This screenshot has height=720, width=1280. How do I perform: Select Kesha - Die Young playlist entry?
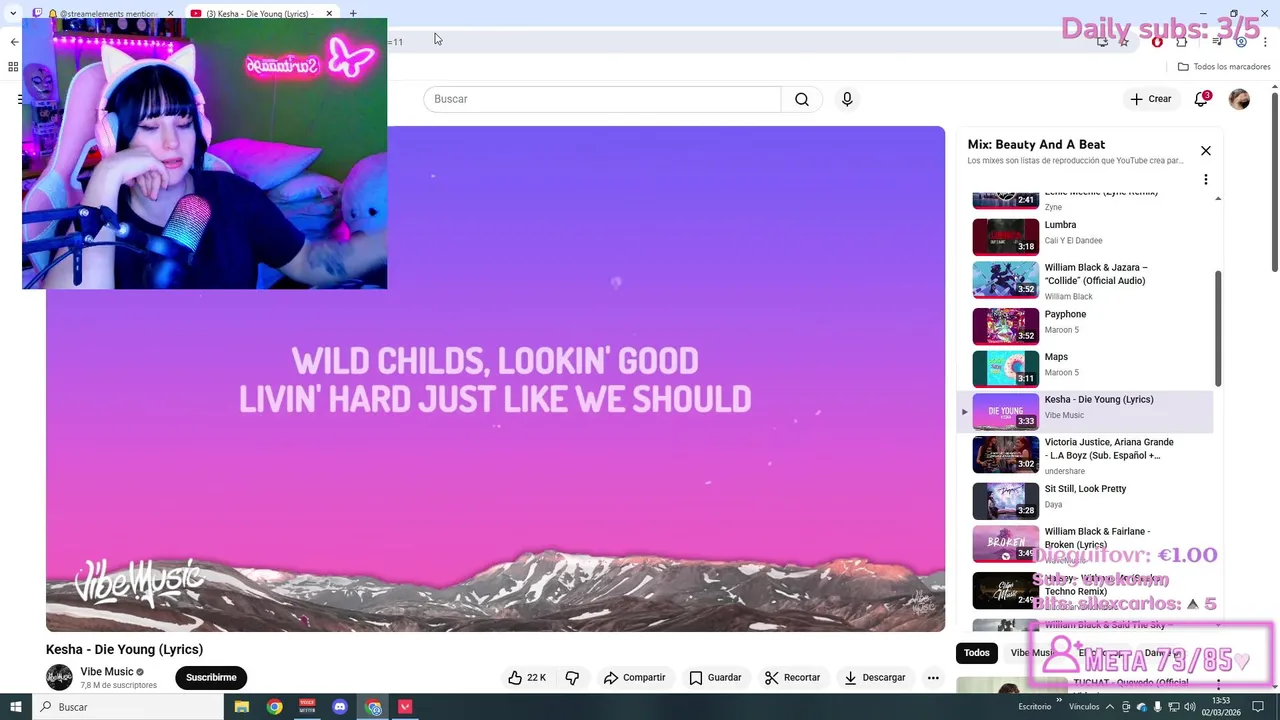[1085, 411]
